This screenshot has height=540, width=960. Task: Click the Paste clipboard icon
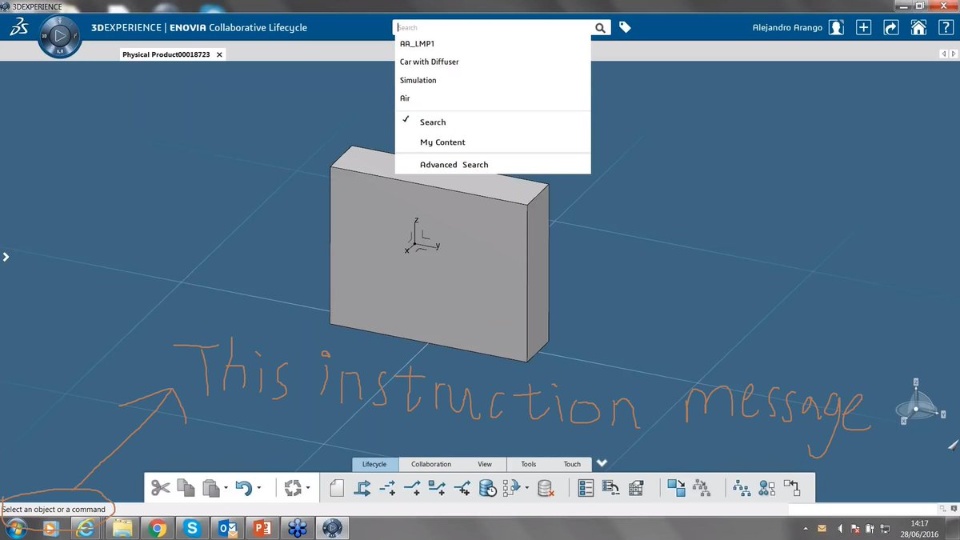(x=211, y=487)
